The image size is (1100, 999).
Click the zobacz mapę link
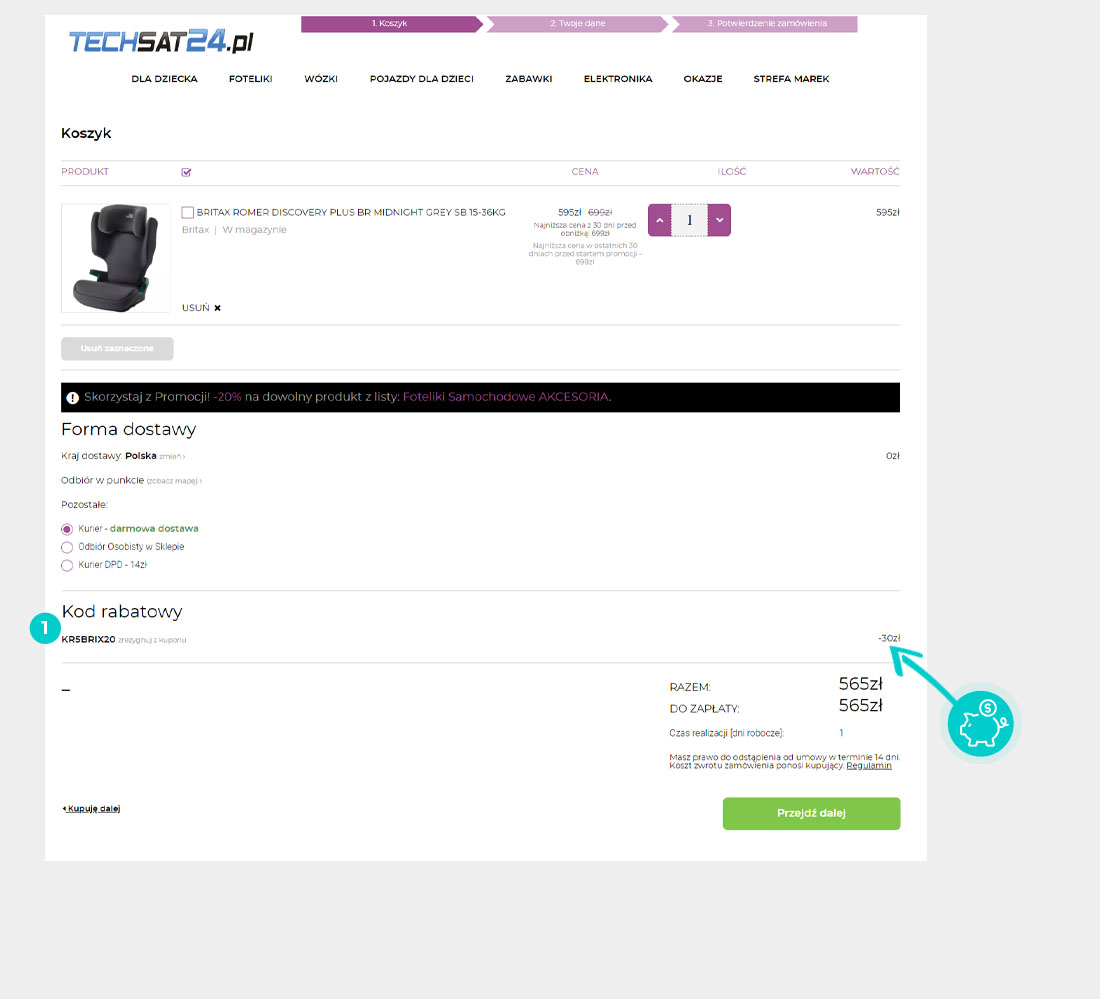pos(174,481)
